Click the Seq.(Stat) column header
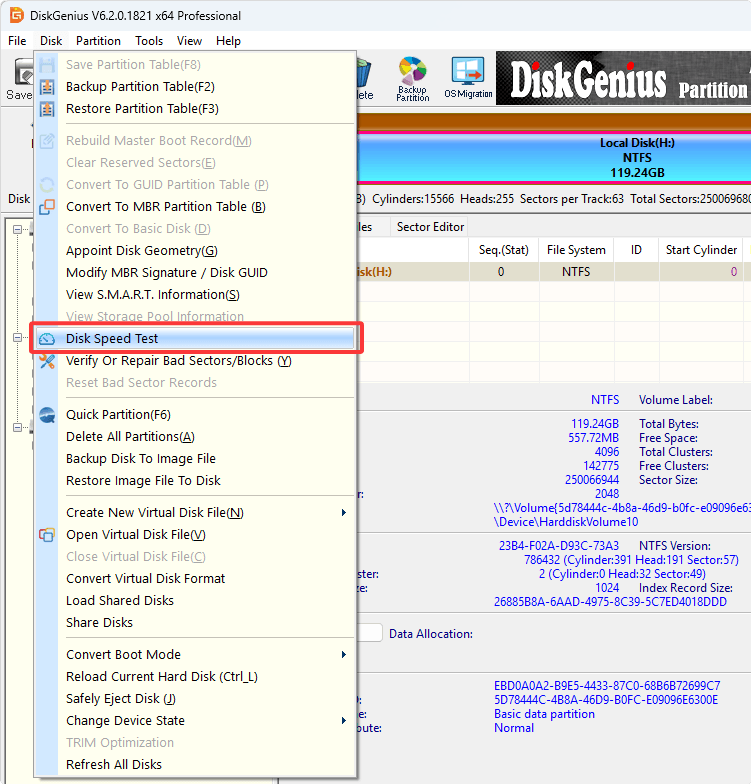 (x=504, y=250)
